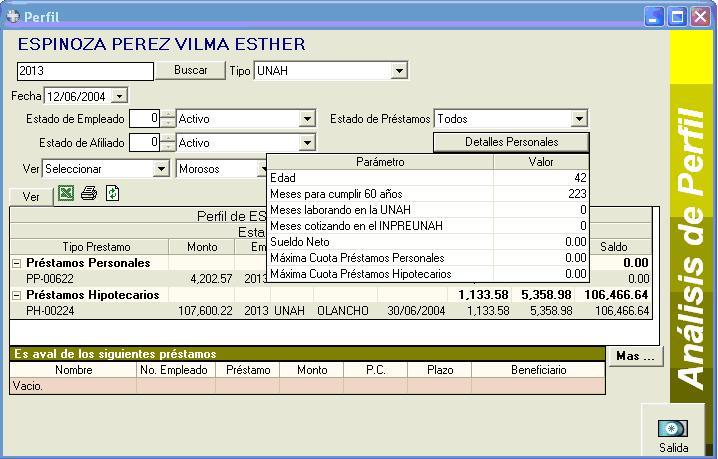Open the Morosos combo box
Screen dimensions: 718x459
(222, 169)
